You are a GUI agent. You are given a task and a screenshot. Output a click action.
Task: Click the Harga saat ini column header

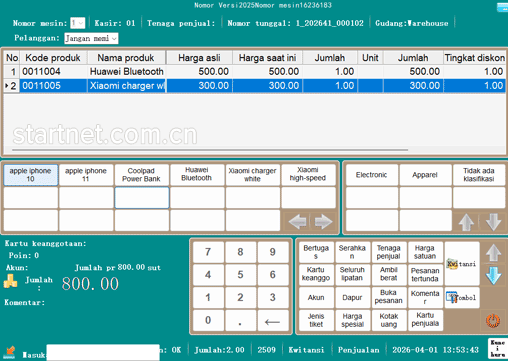(x=267, y=58)
